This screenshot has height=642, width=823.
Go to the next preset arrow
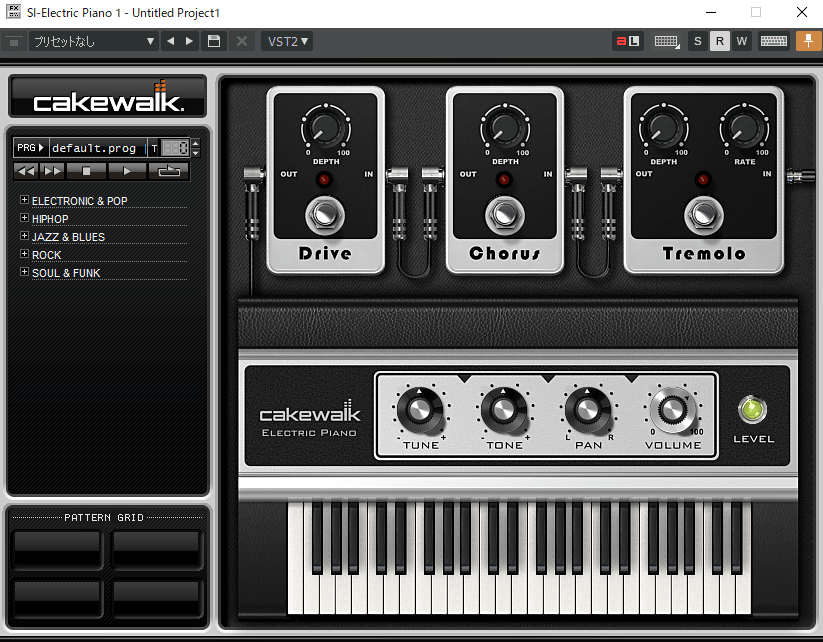pos(189,41)
